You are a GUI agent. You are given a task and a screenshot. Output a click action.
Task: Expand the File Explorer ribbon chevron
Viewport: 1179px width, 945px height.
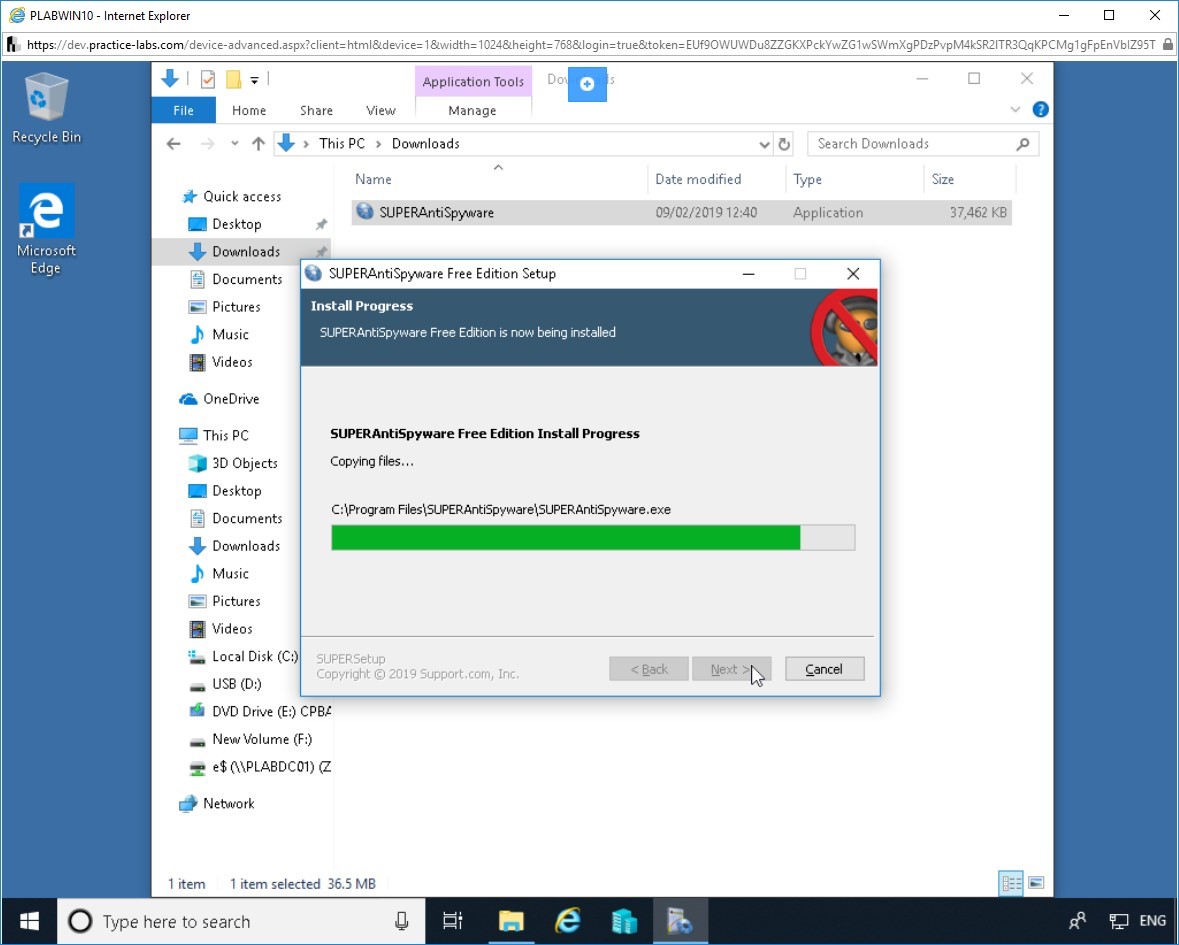pyautogui.click(x=1015, y=110)
